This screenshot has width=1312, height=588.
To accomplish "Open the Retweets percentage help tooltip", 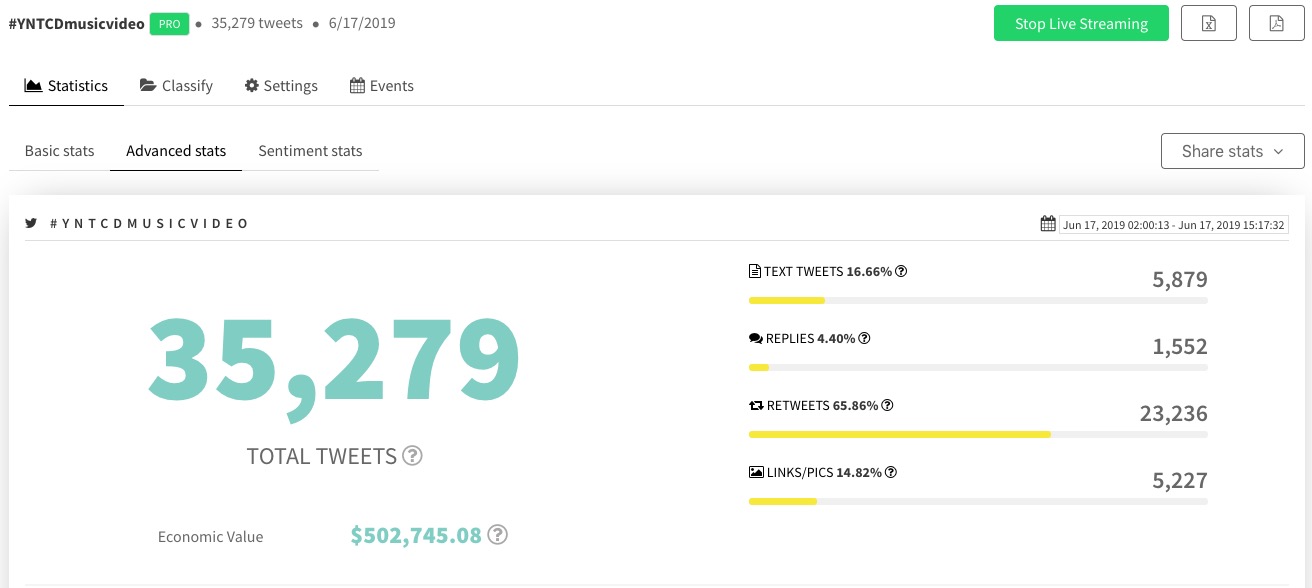I will click(x=888, y=404).
